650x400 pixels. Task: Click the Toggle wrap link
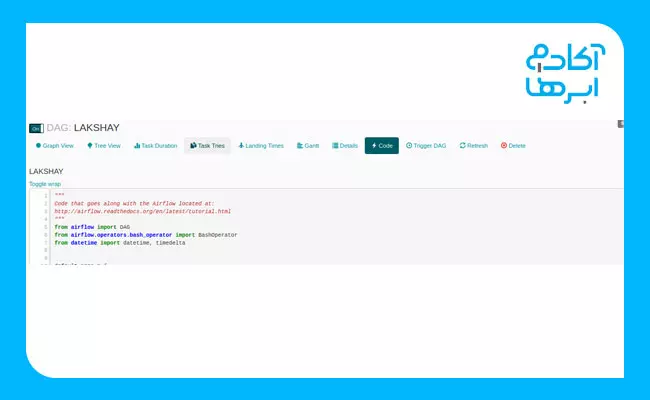(x=45, y=184)
